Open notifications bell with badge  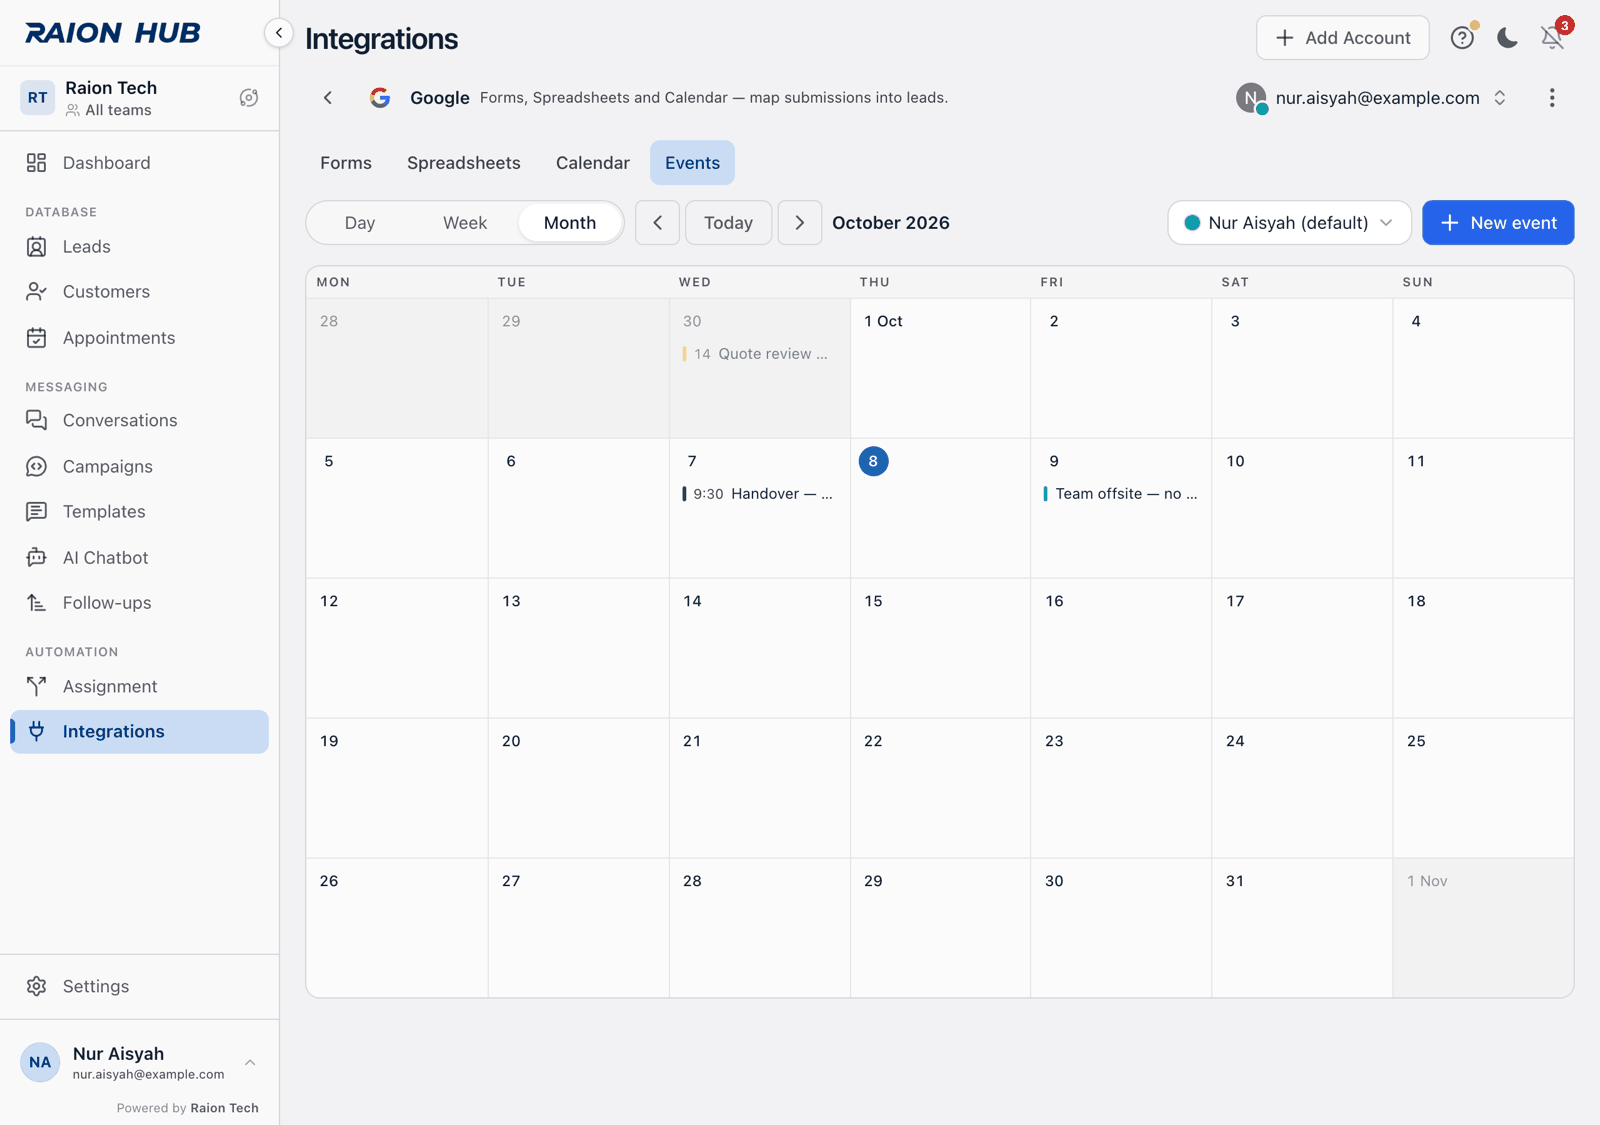pos(1553,36)
